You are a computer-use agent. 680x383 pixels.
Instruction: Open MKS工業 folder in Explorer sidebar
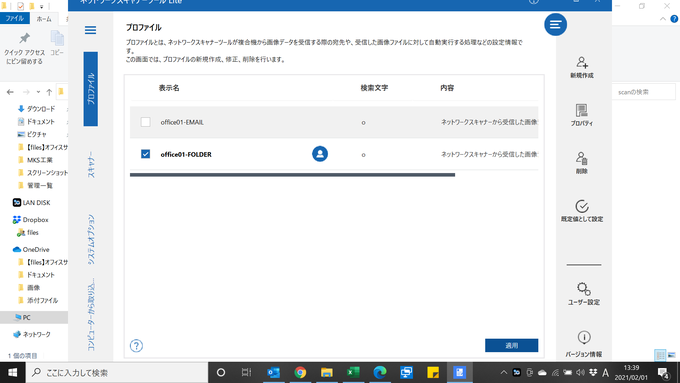click(36, 160)
